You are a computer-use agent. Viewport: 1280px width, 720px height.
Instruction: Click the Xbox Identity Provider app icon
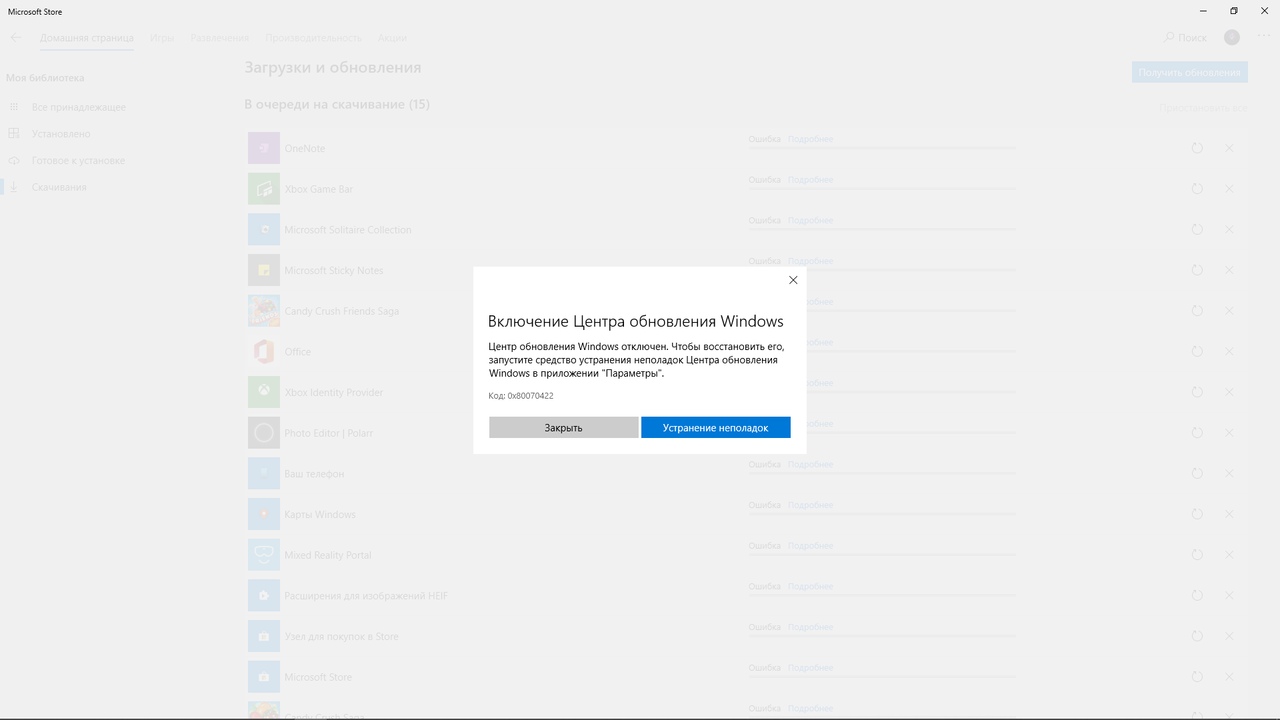(264, 392)
